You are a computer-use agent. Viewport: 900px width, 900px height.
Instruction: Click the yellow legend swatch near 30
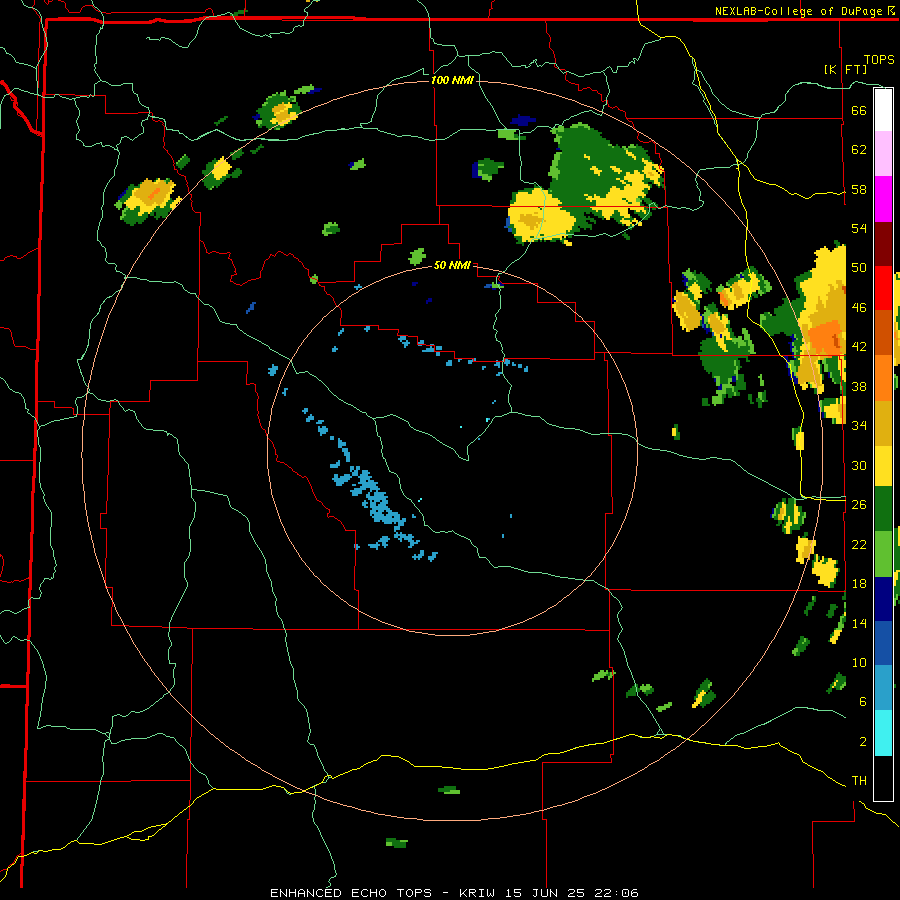883,465
